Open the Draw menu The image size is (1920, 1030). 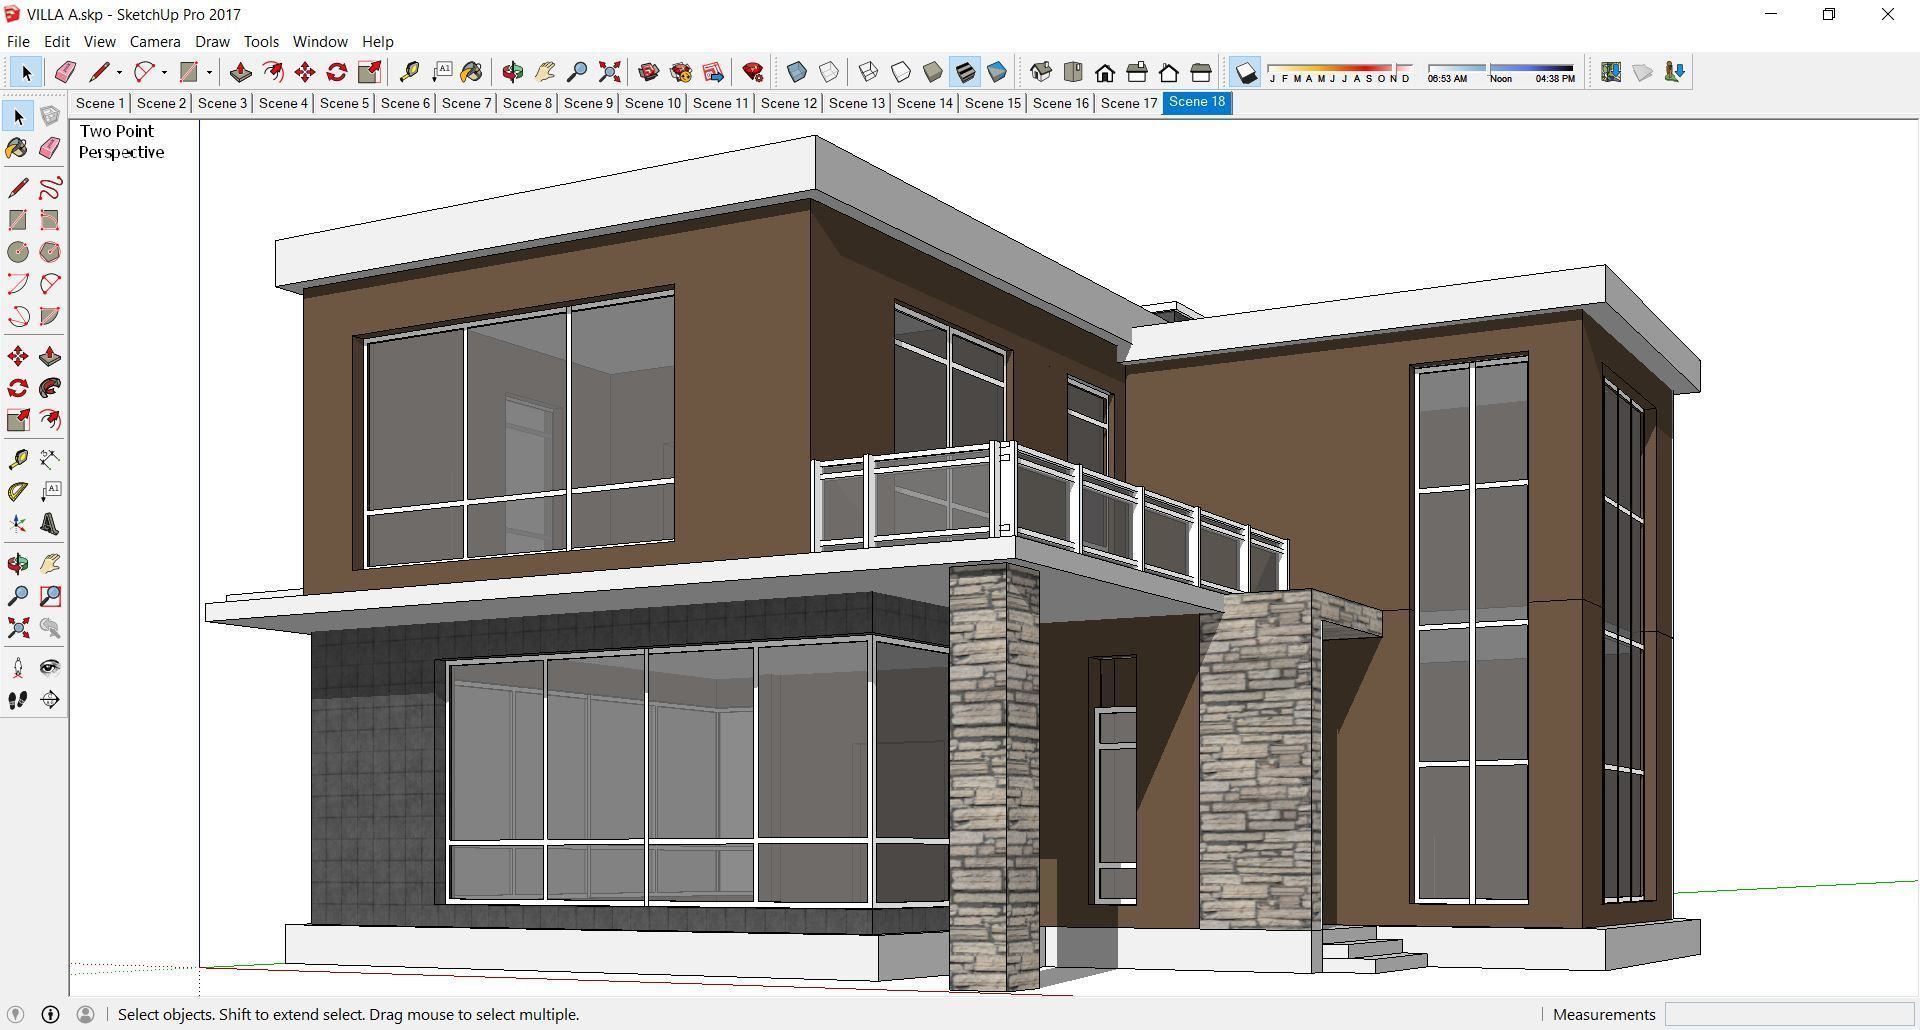[212, 41]
